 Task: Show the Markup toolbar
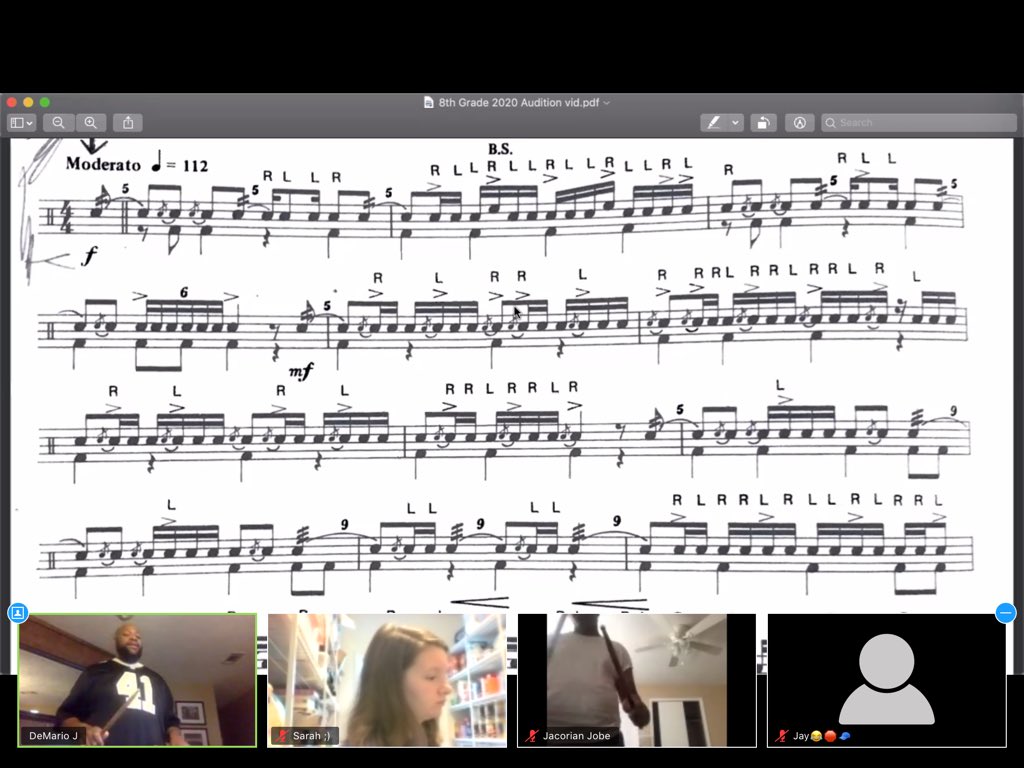pyautogui.click(x=799, y=123)
